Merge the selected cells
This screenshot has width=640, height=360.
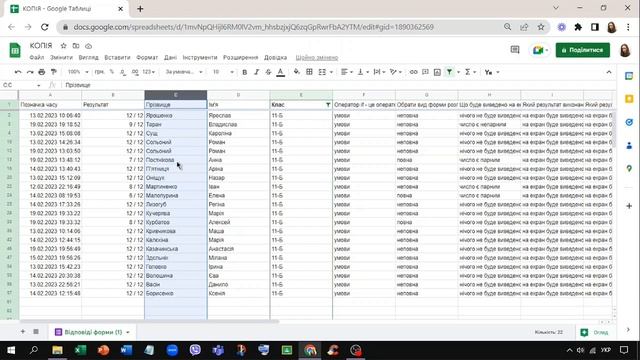pos(322,72)
